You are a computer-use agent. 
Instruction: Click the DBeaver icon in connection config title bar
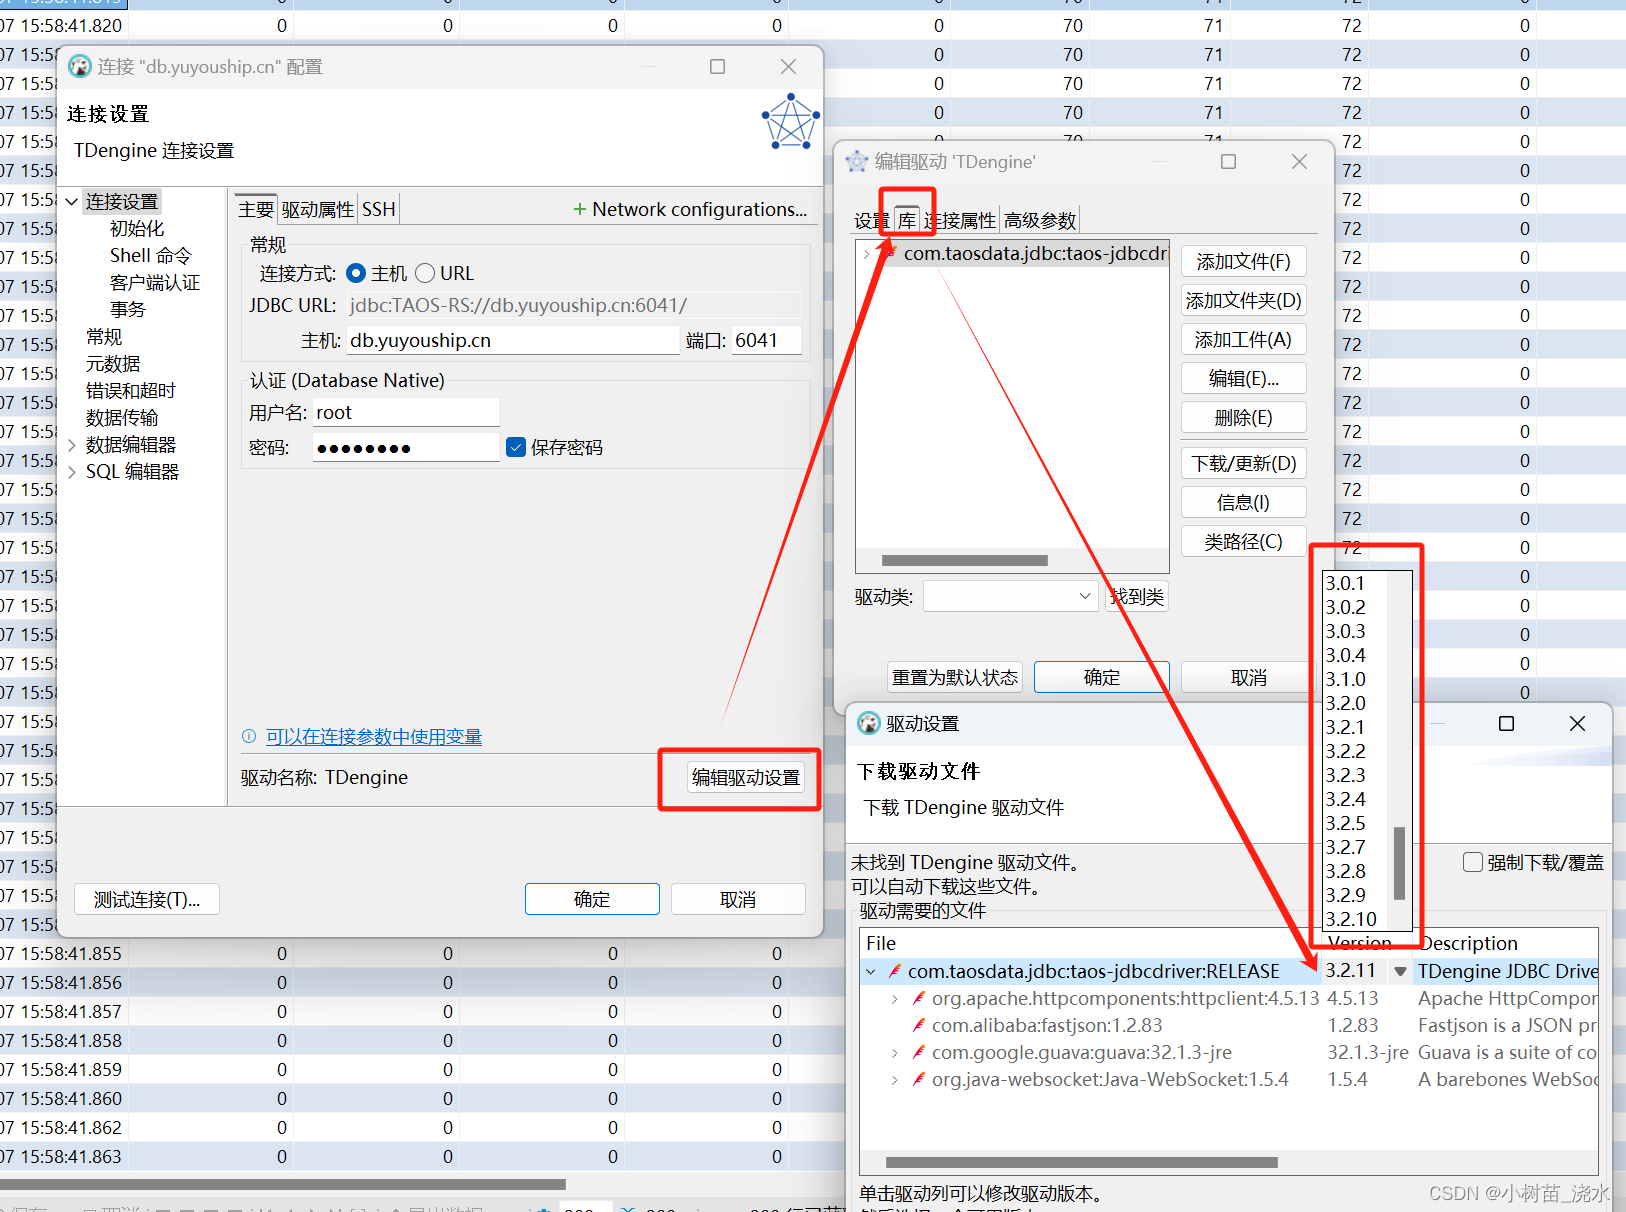(x=80, y=67)
